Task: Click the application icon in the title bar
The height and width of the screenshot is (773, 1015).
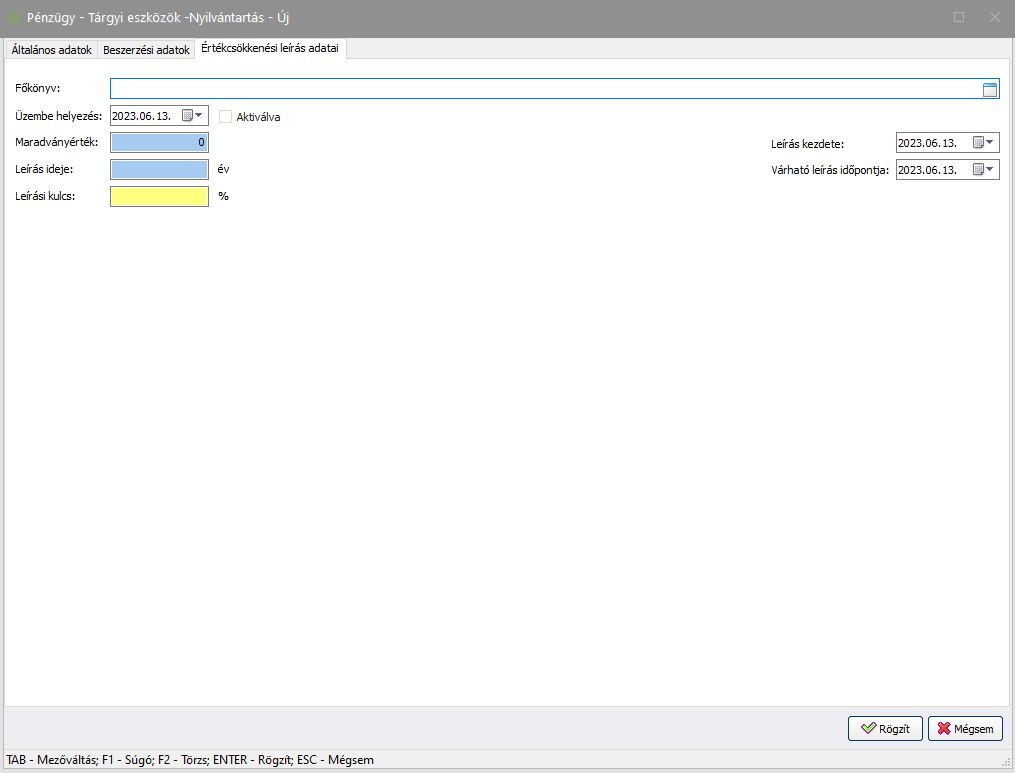Action: tap(14, 18)
